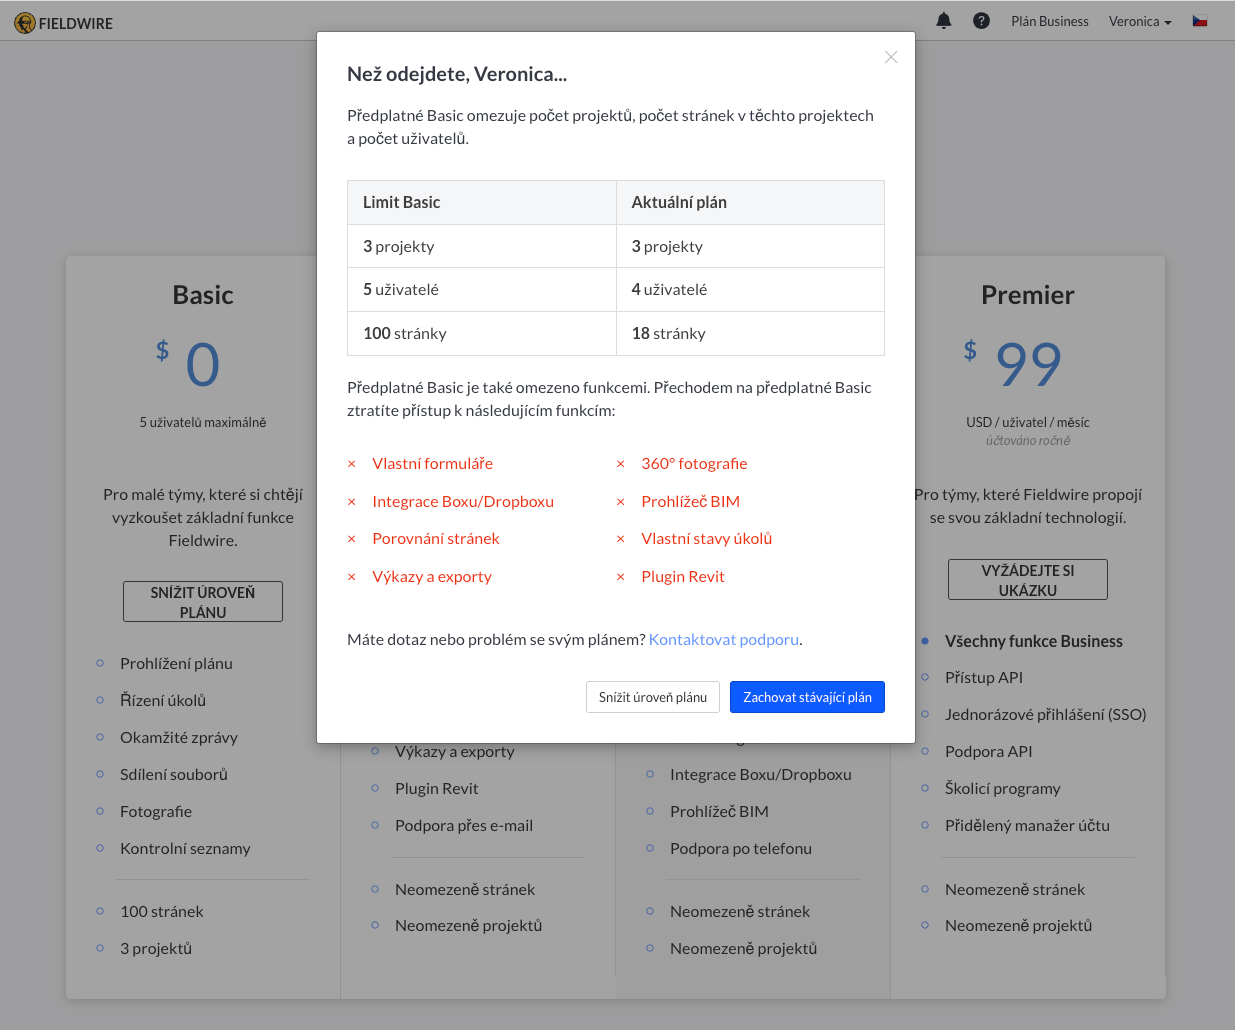Viewport: 1235px width, 1030px height.
Task: Open the Veronica user dropdown
Action: (1140, 21)
